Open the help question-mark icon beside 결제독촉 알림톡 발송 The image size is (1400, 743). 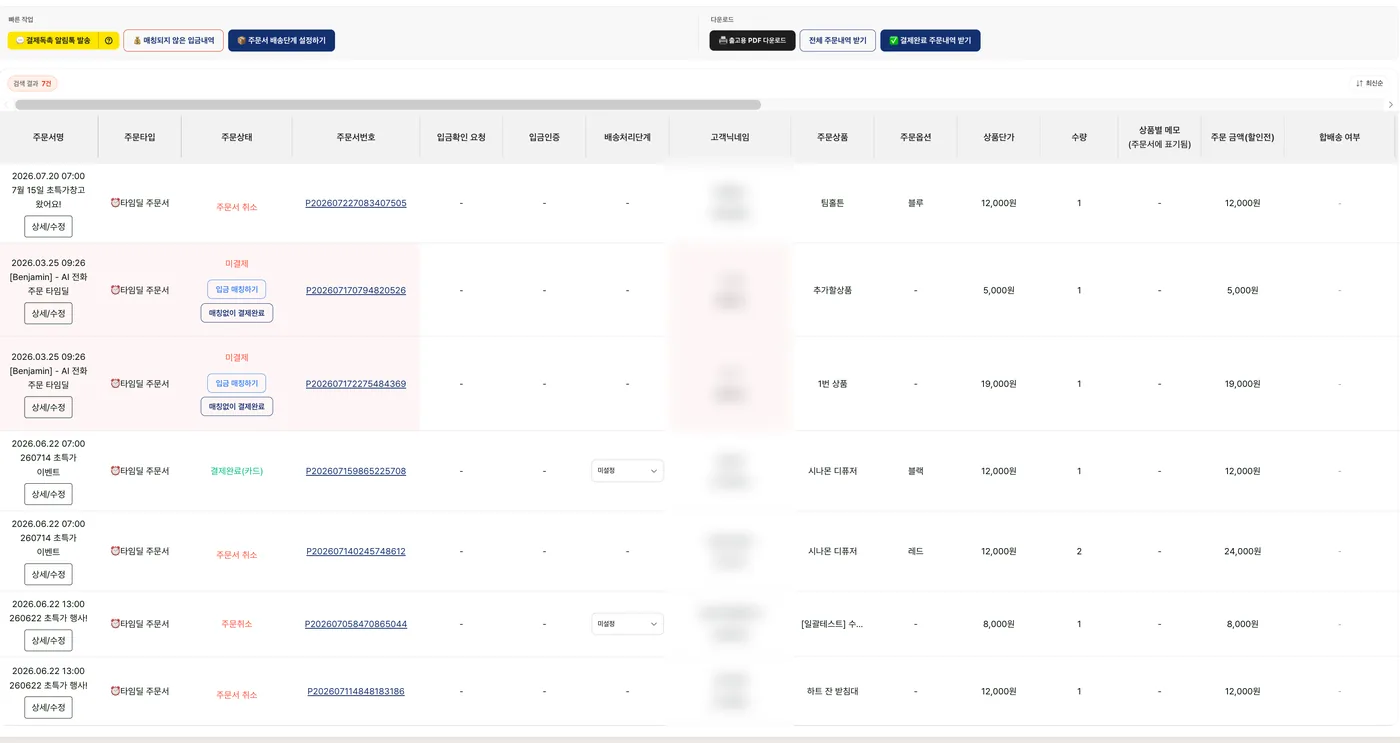coord(109,40)
